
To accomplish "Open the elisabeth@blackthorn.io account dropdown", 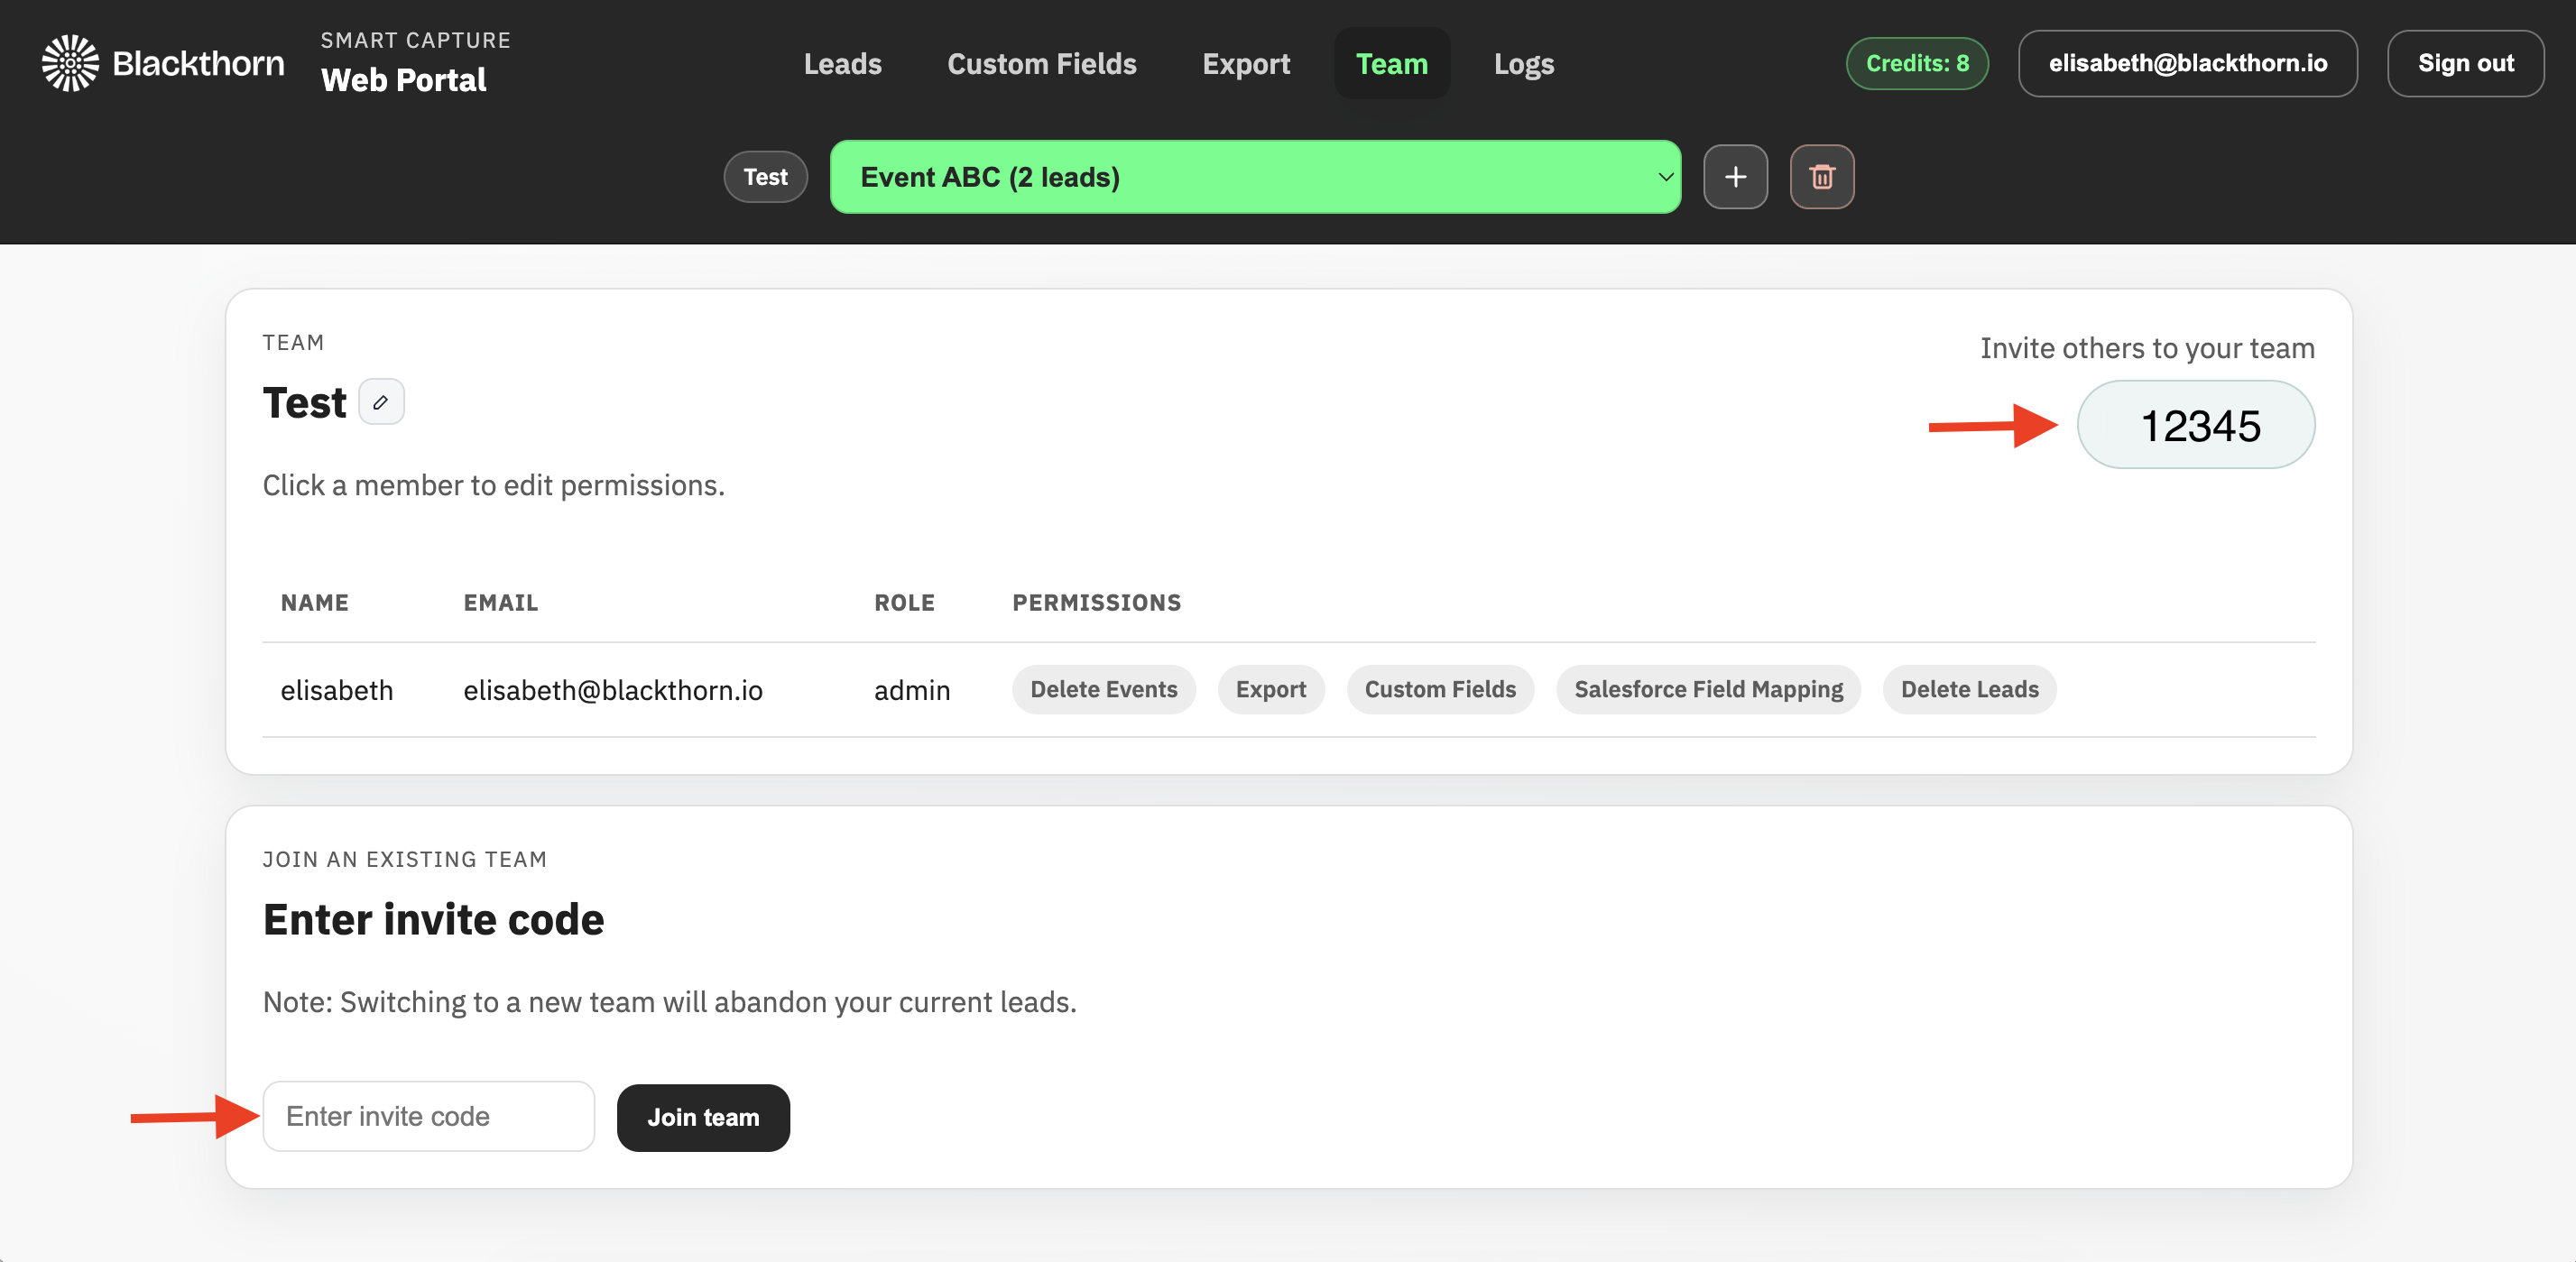I will tap(2188, 63).
